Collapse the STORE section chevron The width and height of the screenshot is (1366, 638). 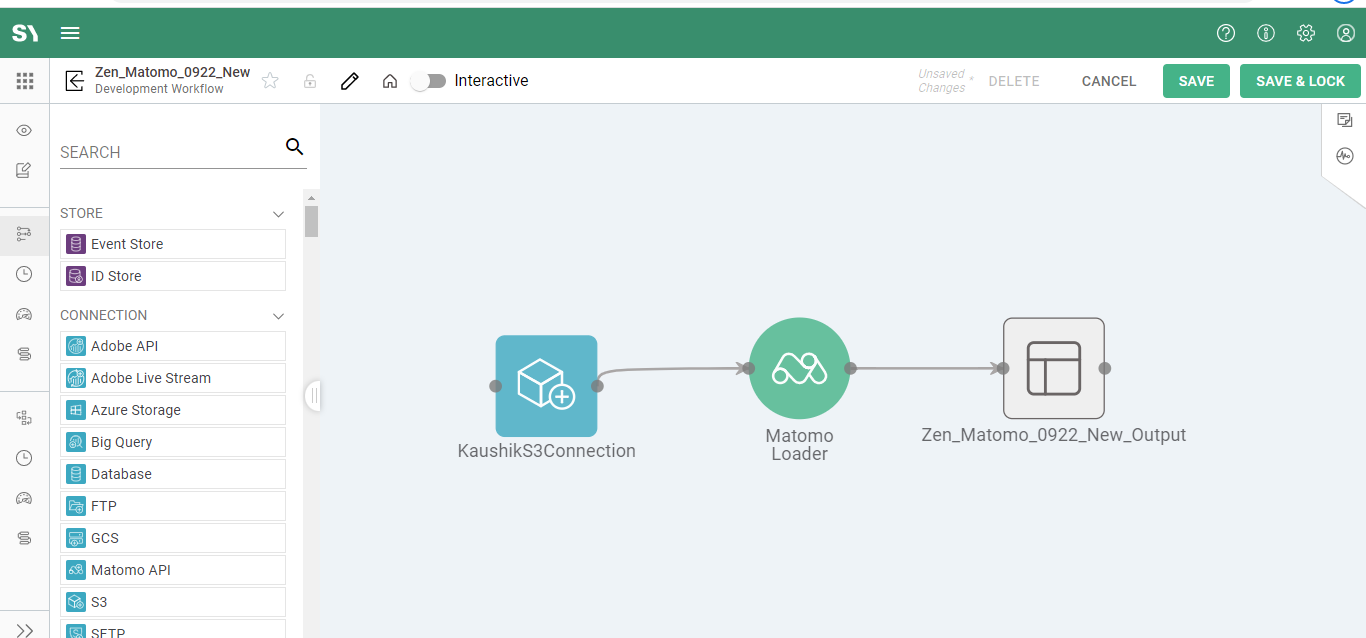279,214
